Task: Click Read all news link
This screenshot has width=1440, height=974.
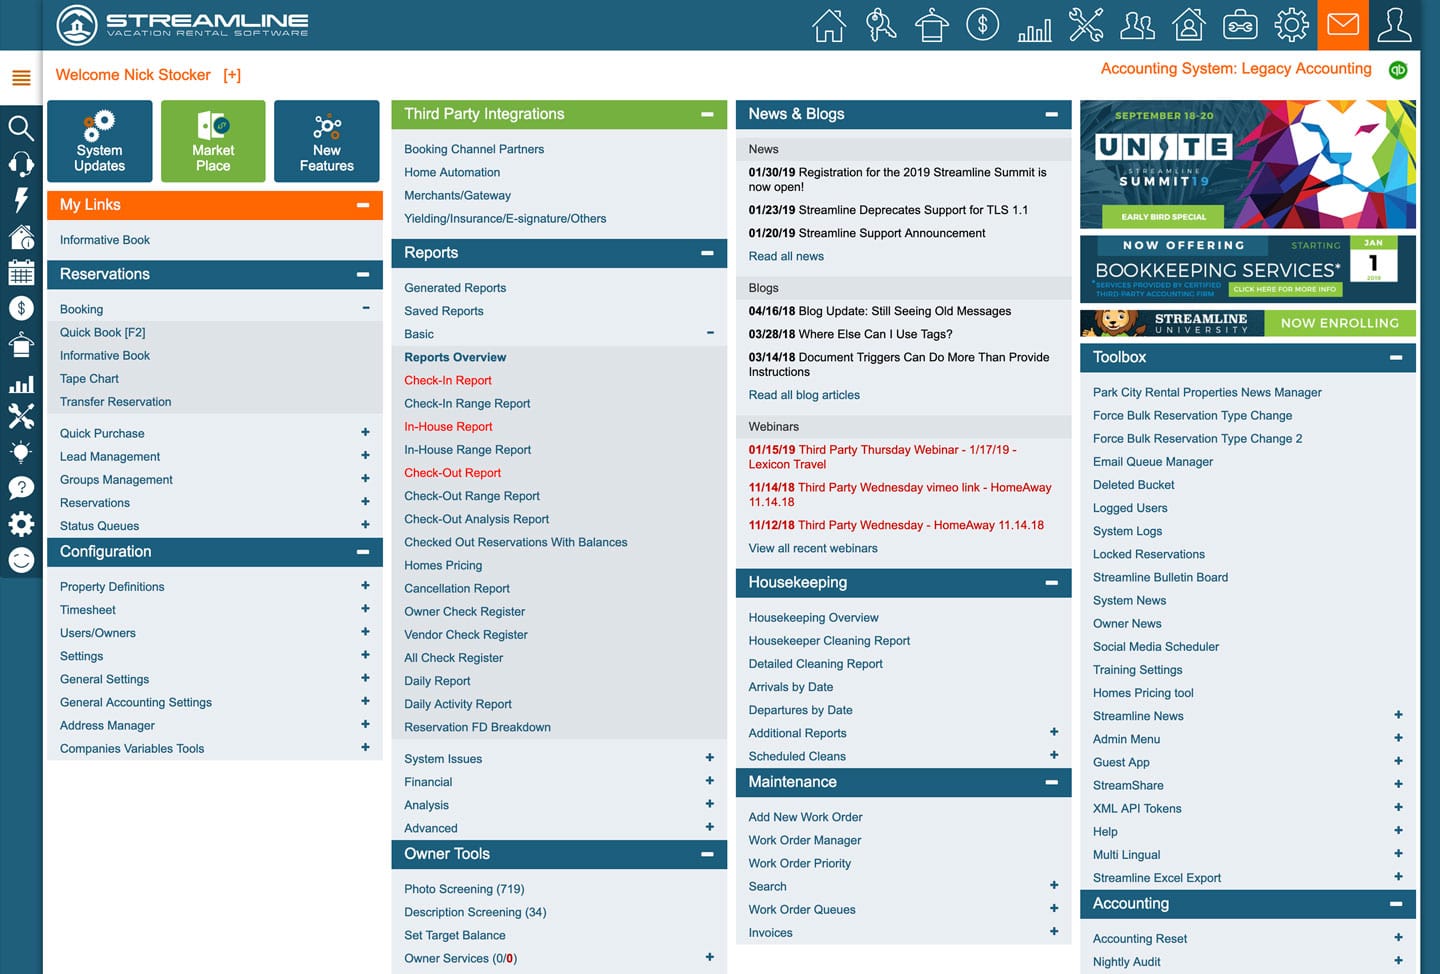Action: point(786,256)
